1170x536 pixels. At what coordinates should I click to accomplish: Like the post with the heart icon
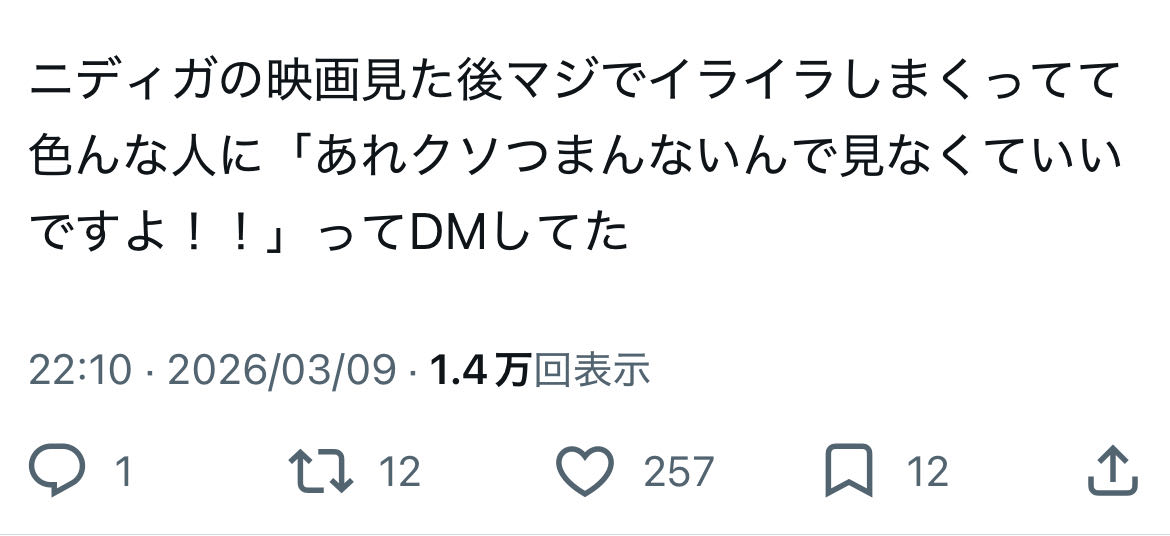(586, 471)
